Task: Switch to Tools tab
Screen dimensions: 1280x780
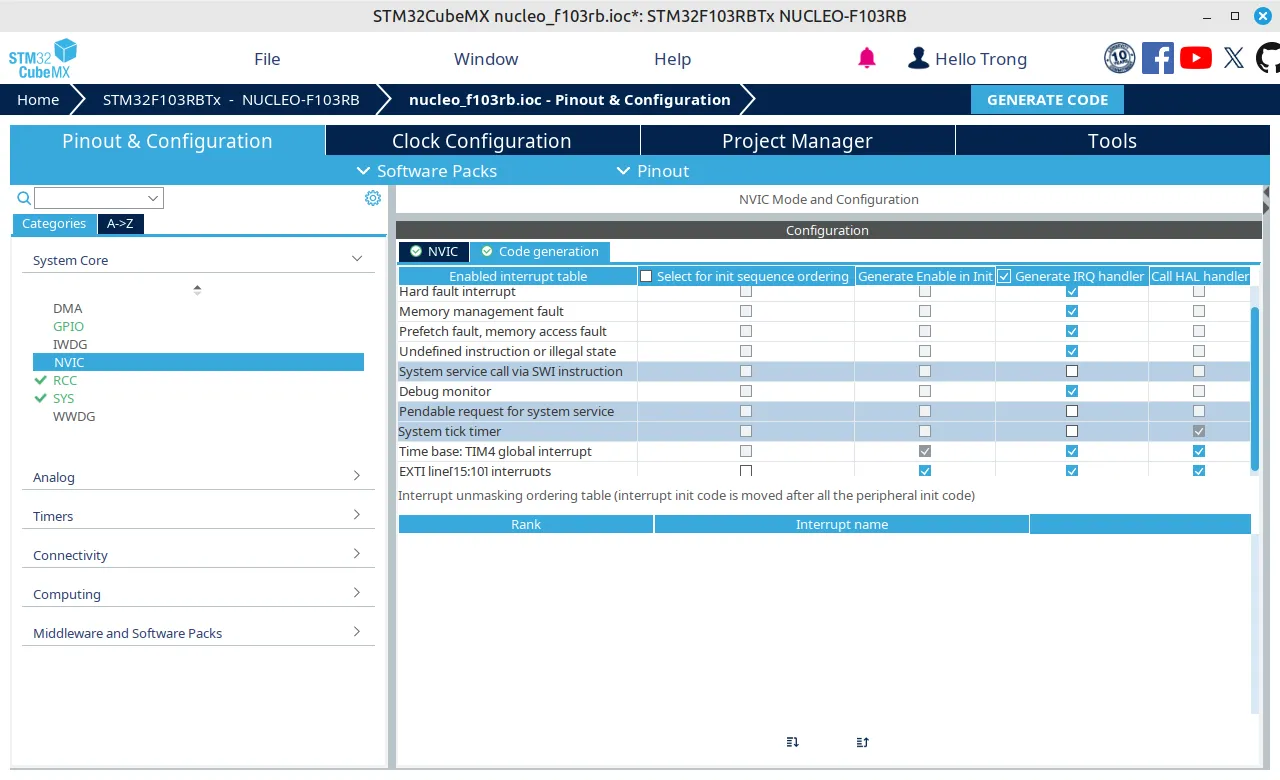Action: click(x=1112, y=141)
